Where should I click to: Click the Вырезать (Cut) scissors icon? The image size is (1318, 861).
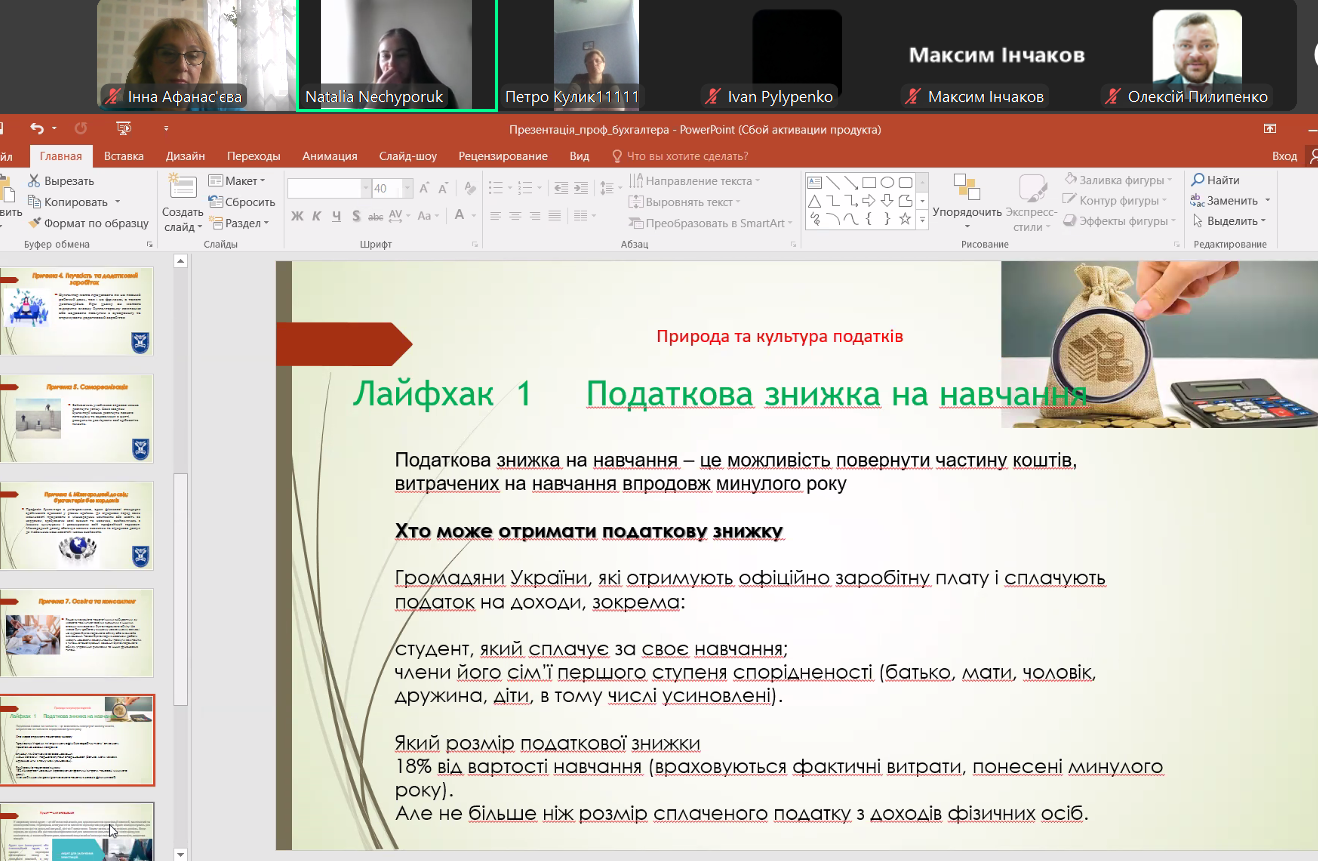click(x=34, y=181)
